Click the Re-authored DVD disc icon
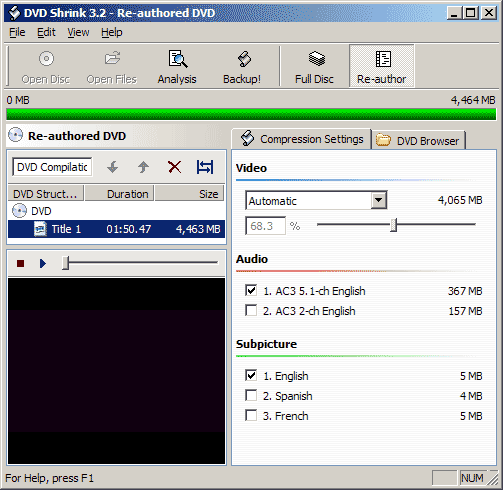Image resolution: width=503 pixels, height=490 pixels. coord(15,135)
